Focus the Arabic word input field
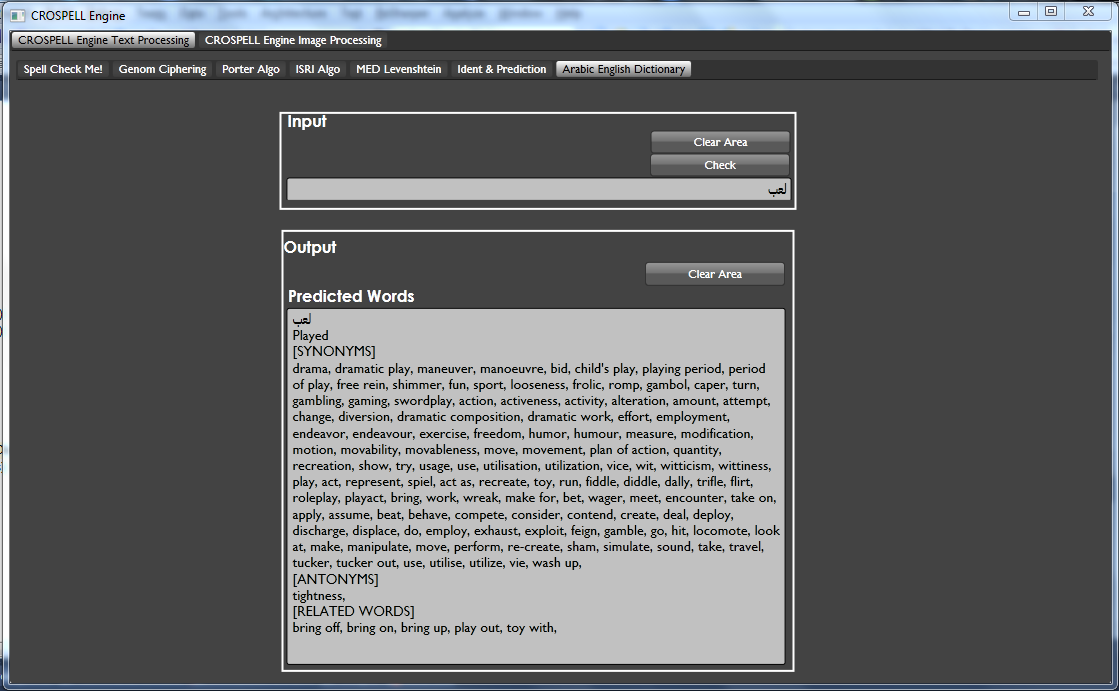This screenshot has width=1119, height=691. (538, 190)
